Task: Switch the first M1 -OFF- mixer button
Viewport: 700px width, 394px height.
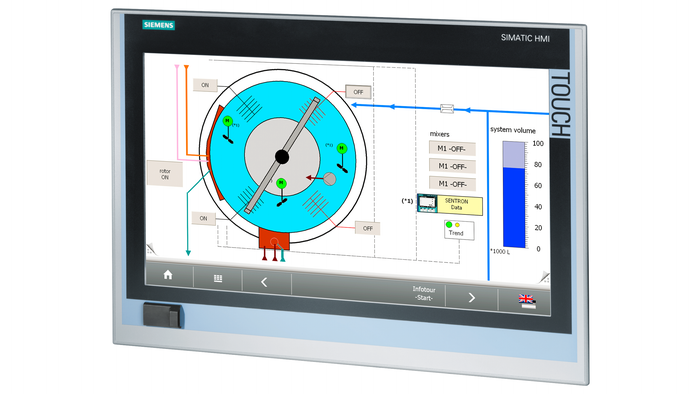Action: (x=452, y=149)
